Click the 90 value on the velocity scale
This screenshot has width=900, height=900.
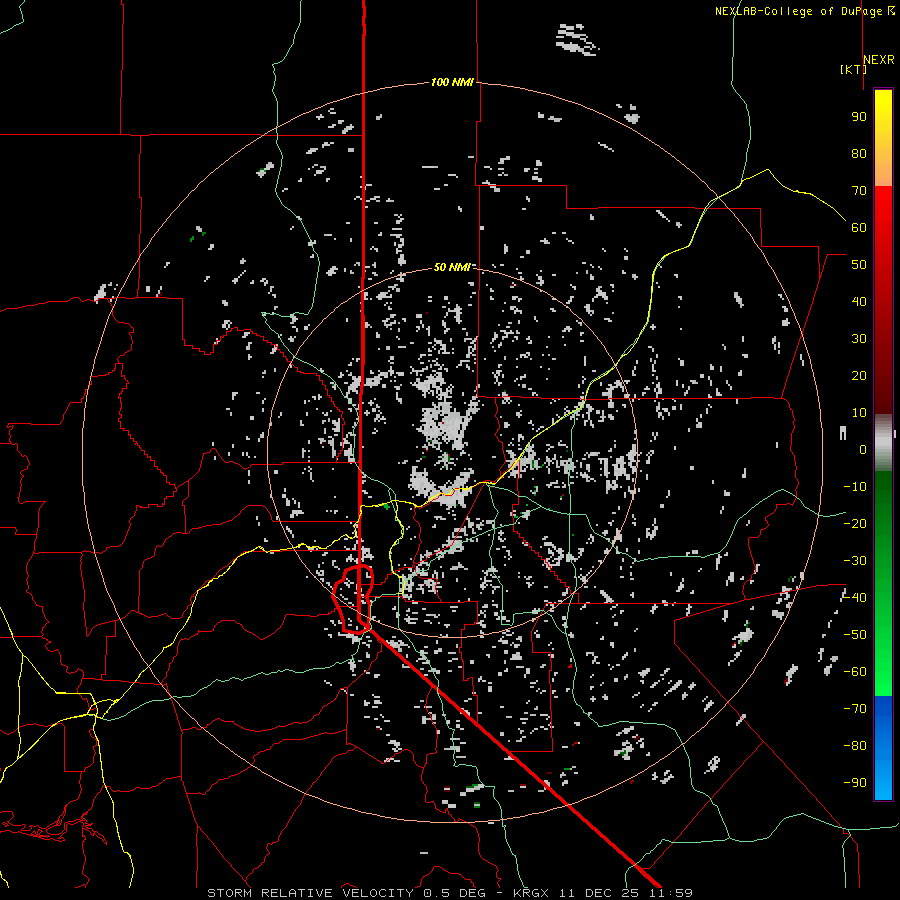pyautogui.click(x=859, y=117)
